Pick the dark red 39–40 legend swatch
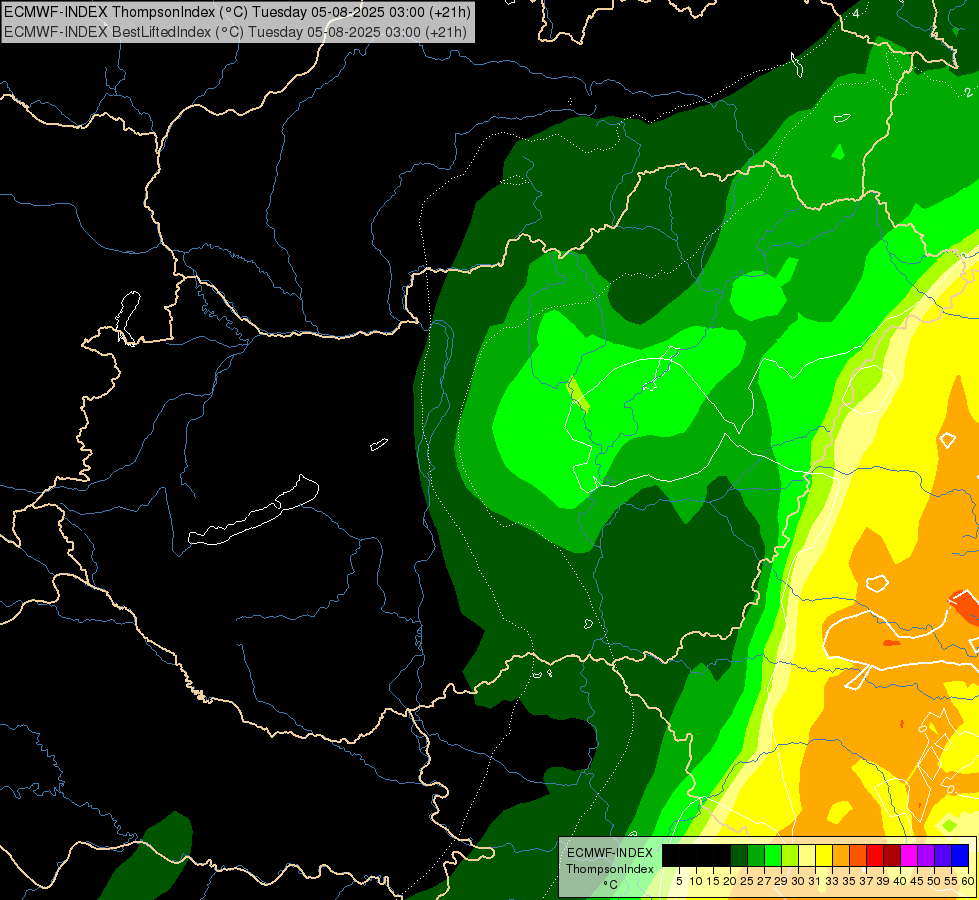Image resolution: width=979 pixels, height=900 pixels. point(892,856)
